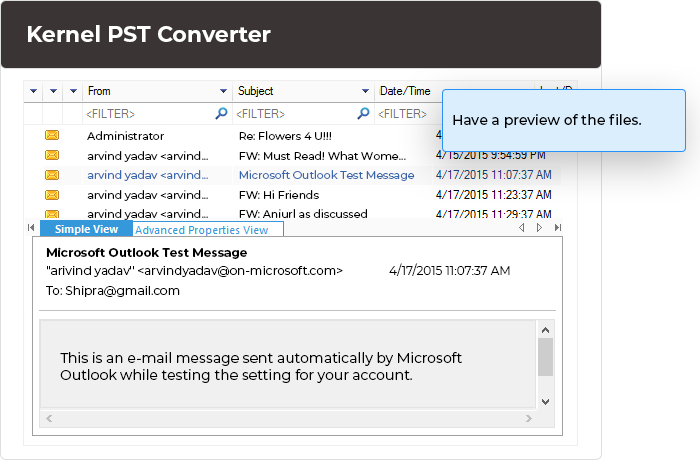This screenshot has width=700, height=460.
Task: Click magnifier icon in From filter
Action: (x=221, y=113)
